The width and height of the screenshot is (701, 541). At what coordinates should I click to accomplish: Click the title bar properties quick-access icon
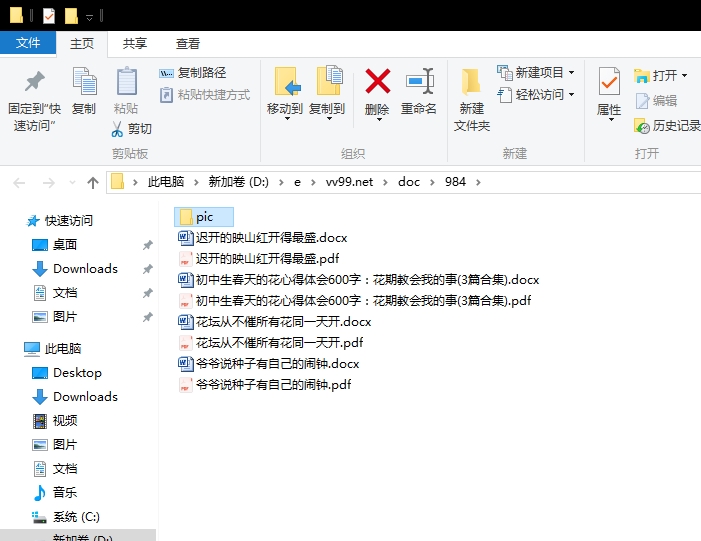tap(49, 16)
